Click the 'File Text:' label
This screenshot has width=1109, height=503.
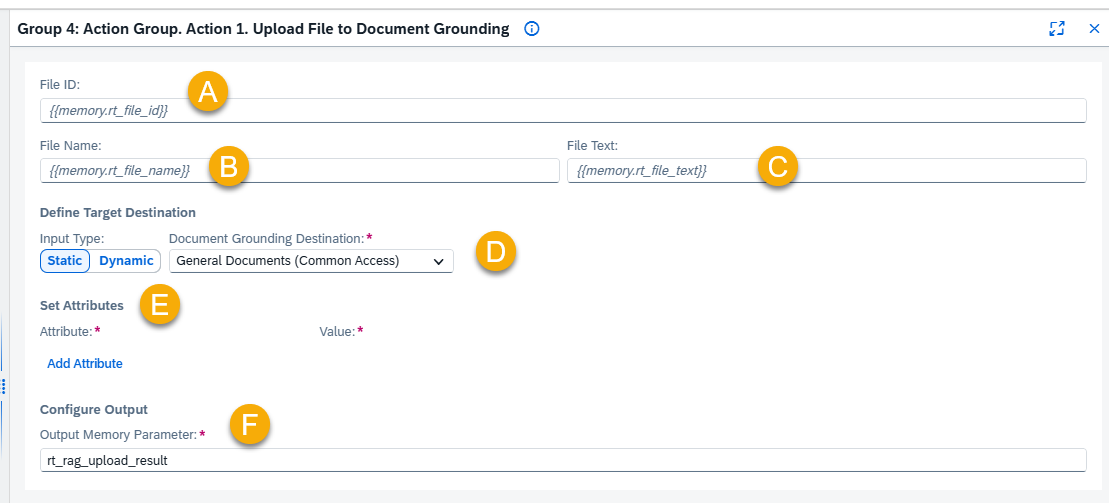tap(593, 144)
